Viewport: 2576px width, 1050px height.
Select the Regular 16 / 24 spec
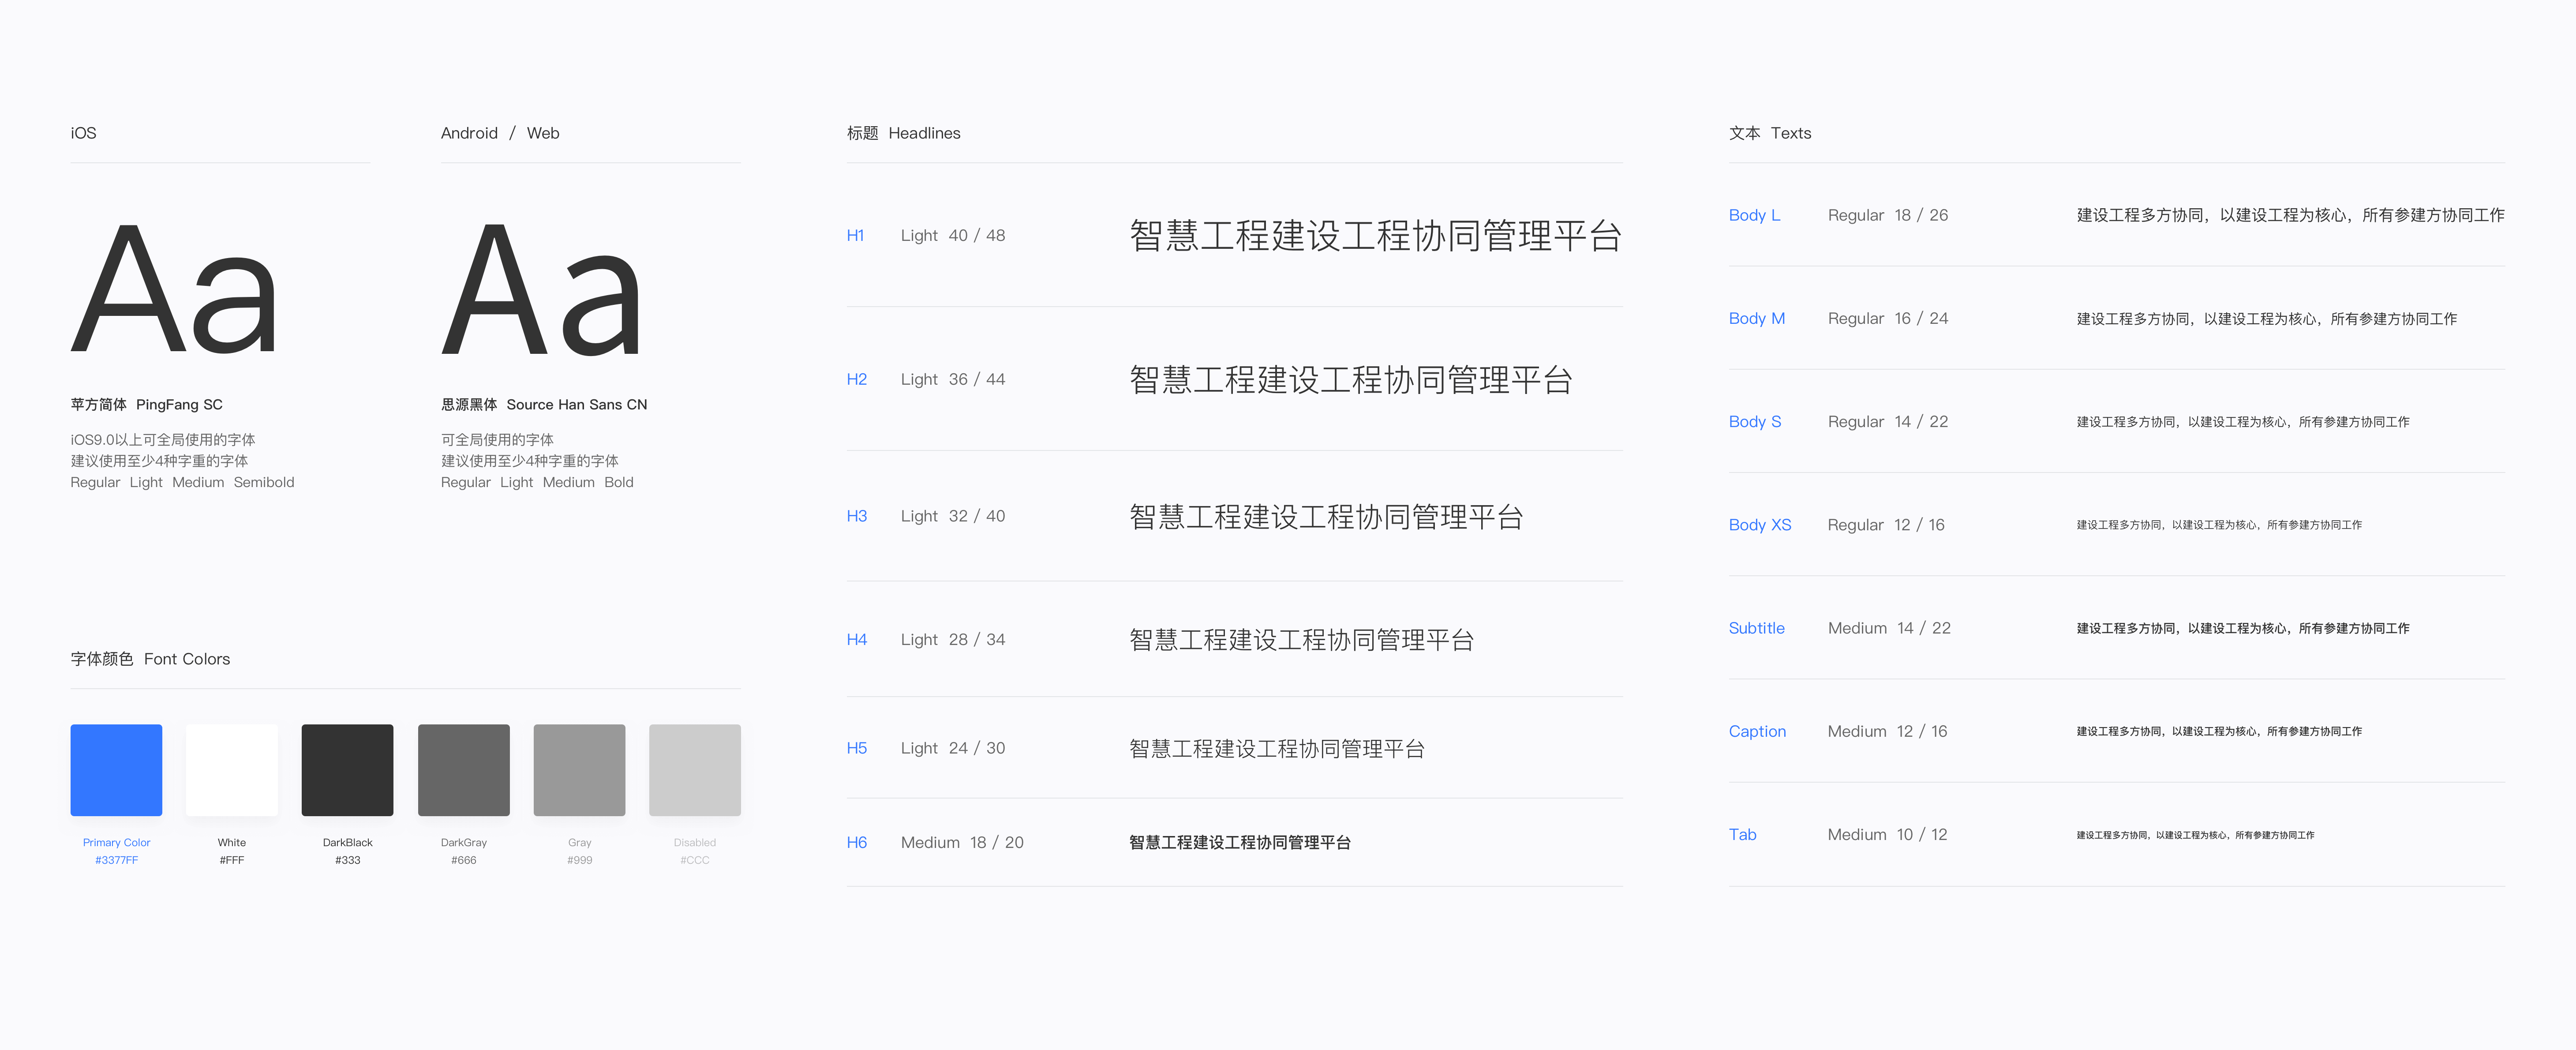click(1888, 319)
